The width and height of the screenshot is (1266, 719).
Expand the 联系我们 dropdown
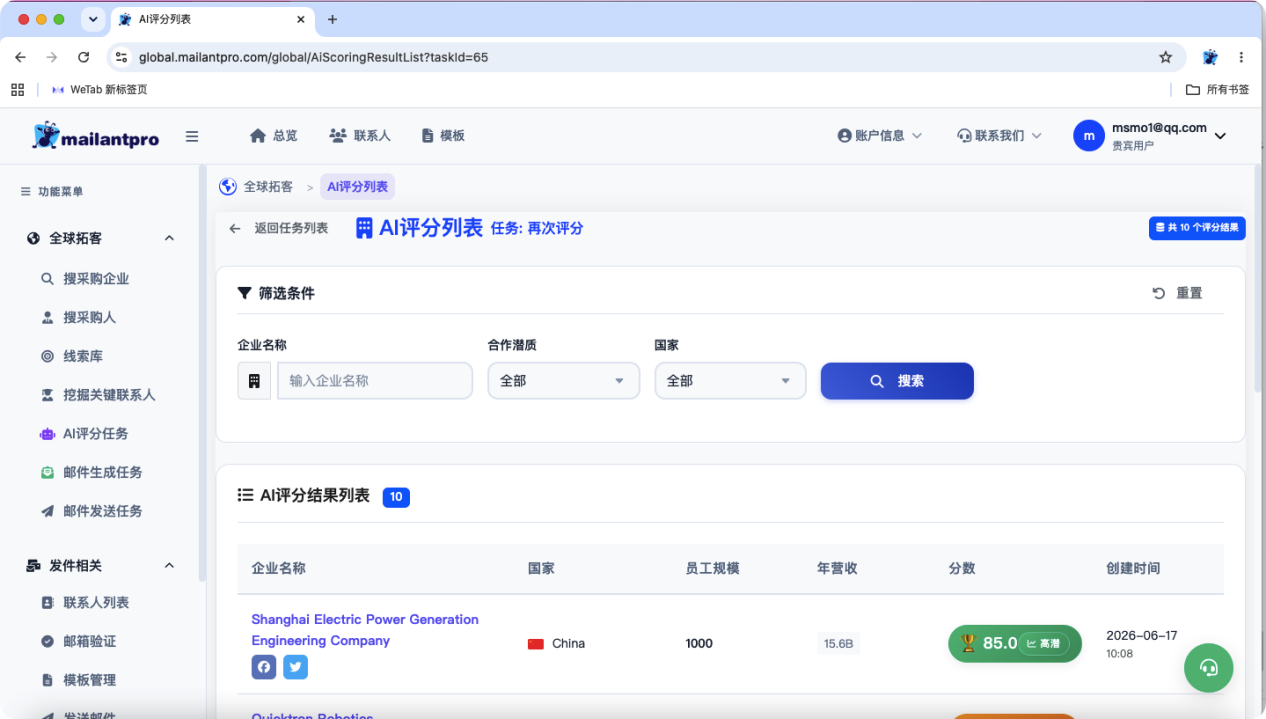tap(999, 136)
